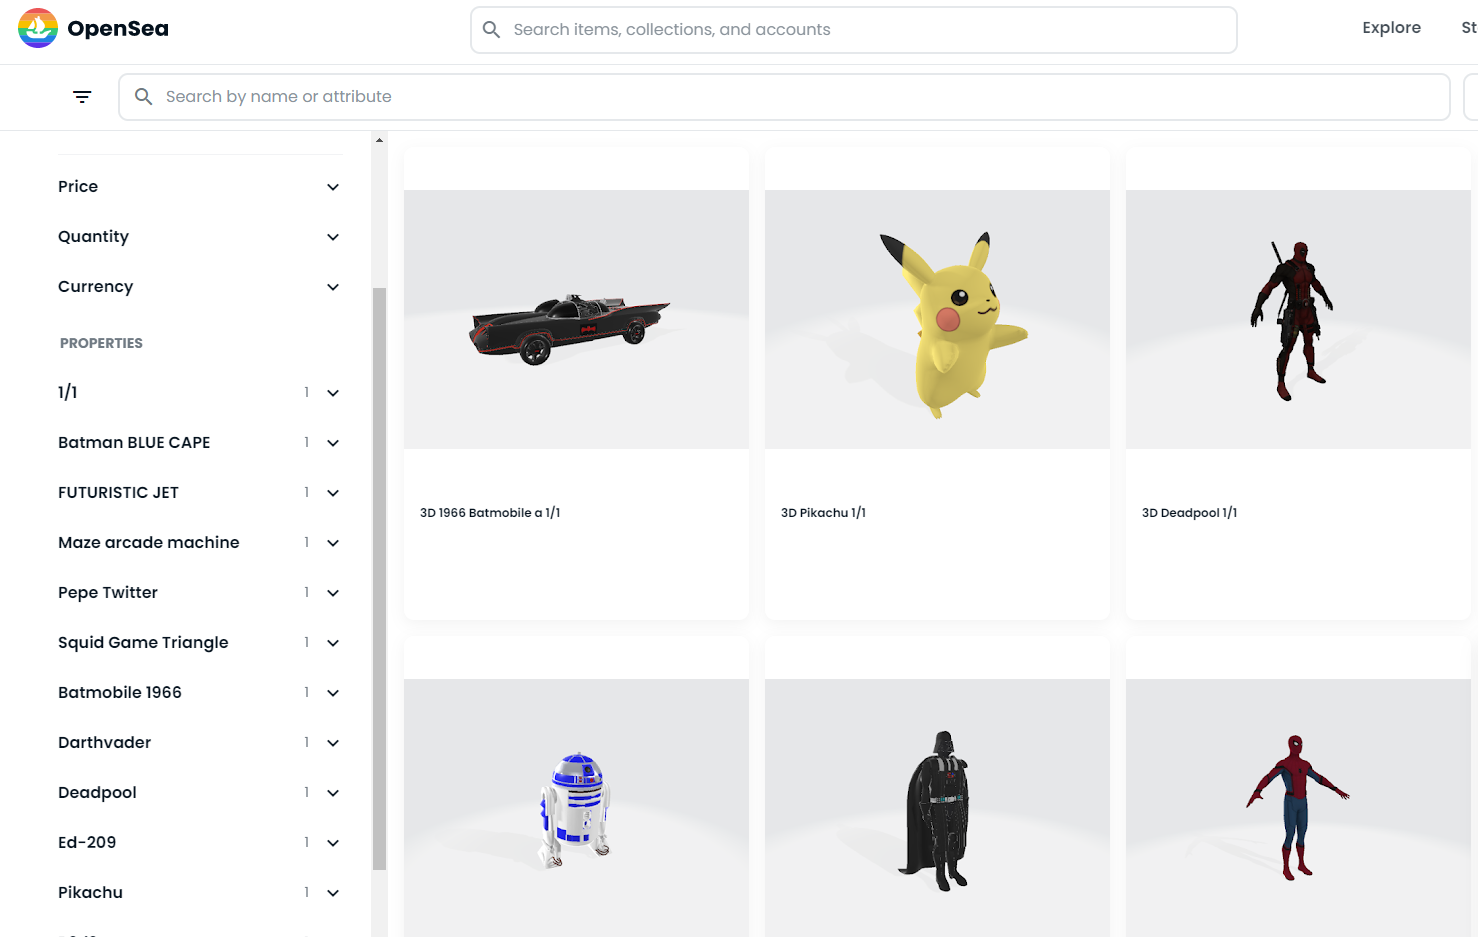Screen dimensions: 1478x937
Task: Expand the Price filter chevron
Action: click(333, 187)
